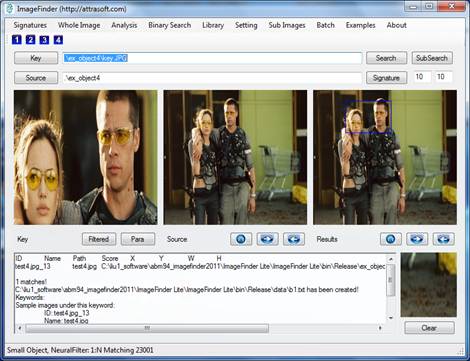Open the Library menu
Image resolution: width=470 pixels, height=361 pixels.
point(213,25)
